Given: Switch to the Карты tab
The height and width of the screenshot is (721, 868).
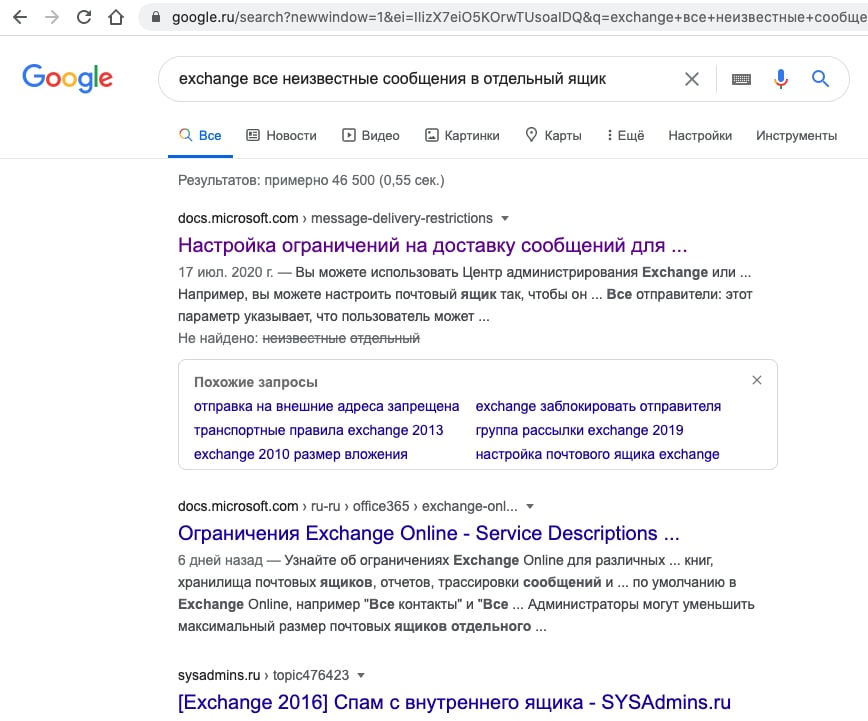Looking at the screenshot, I should [553, 135].
